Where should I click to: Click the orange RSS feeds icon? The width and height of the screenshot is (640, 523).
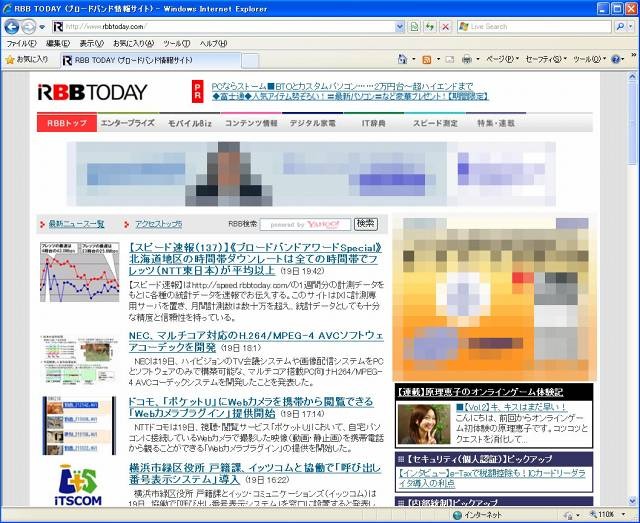point(427,60)
